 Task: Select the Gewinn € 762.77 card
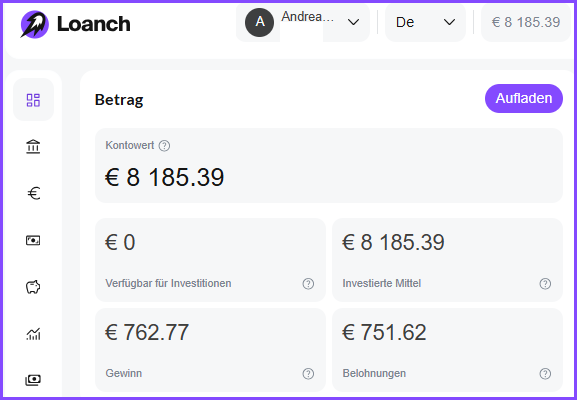coord(210,350)
